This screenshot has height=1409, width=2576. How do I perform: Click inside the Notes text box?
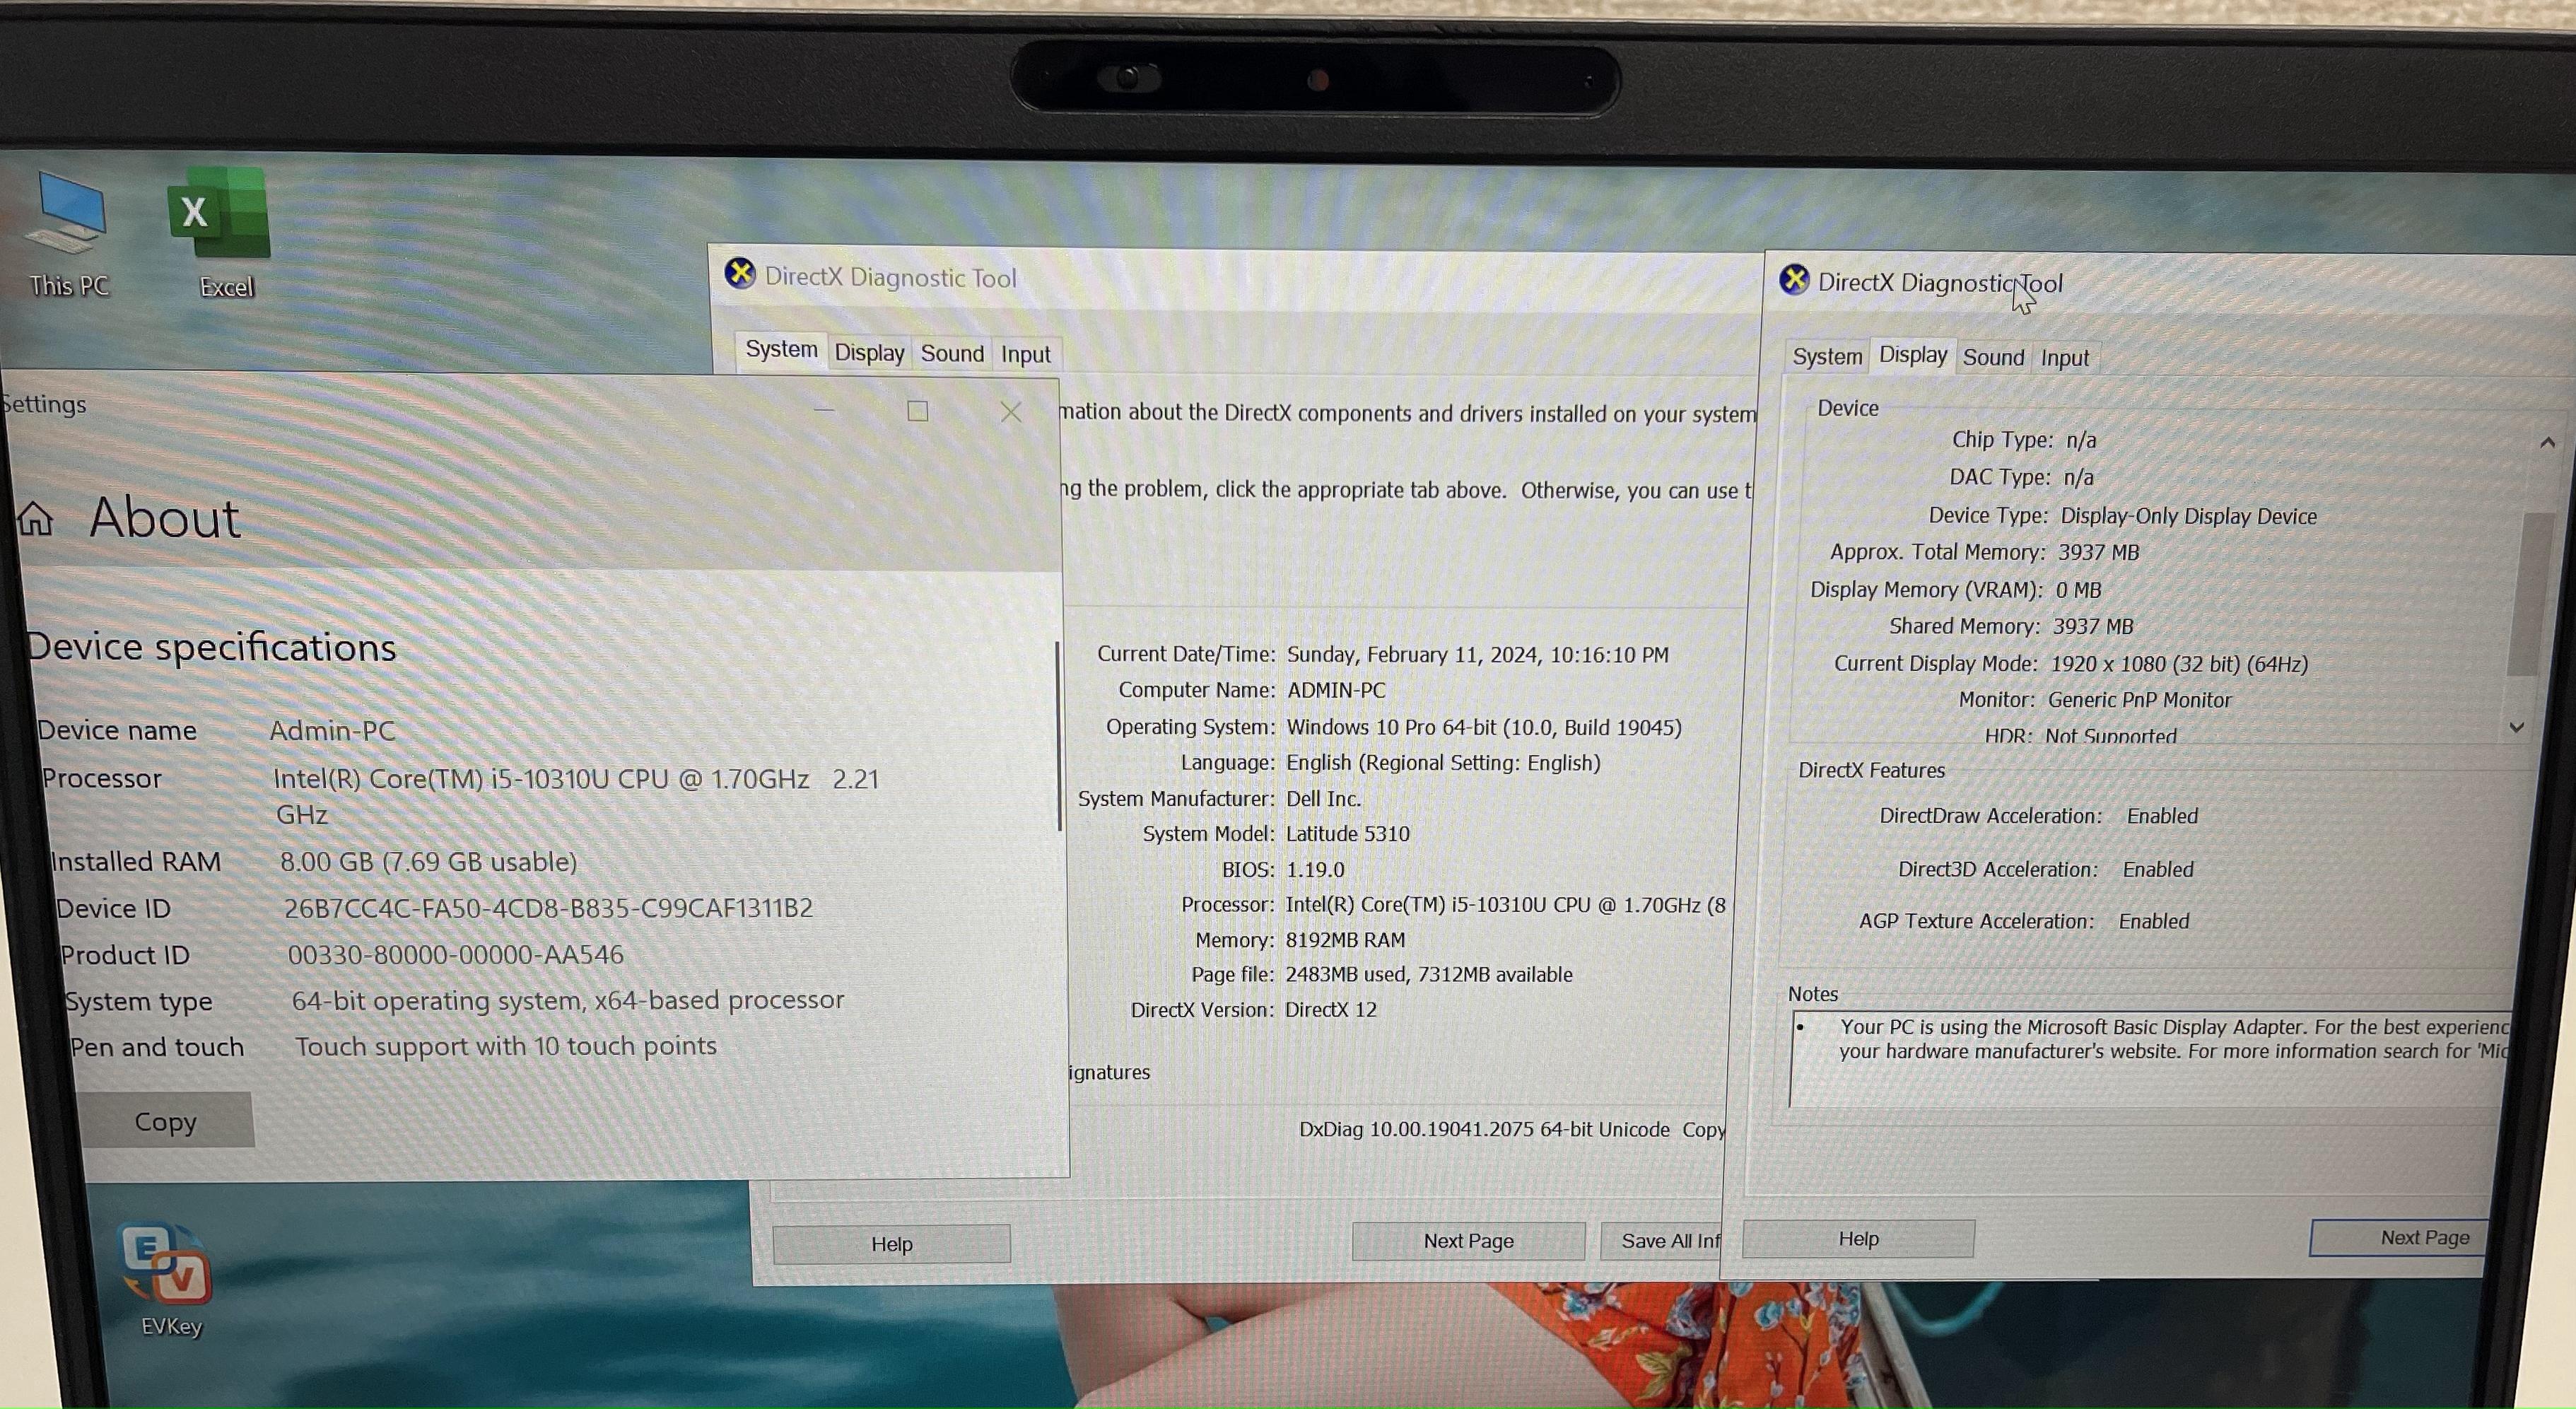(x=2150, y=1058)
